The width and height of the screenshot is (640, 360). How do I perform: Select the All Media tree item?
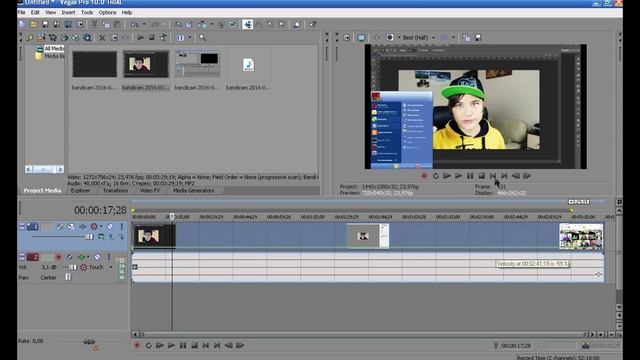[54, 49]
